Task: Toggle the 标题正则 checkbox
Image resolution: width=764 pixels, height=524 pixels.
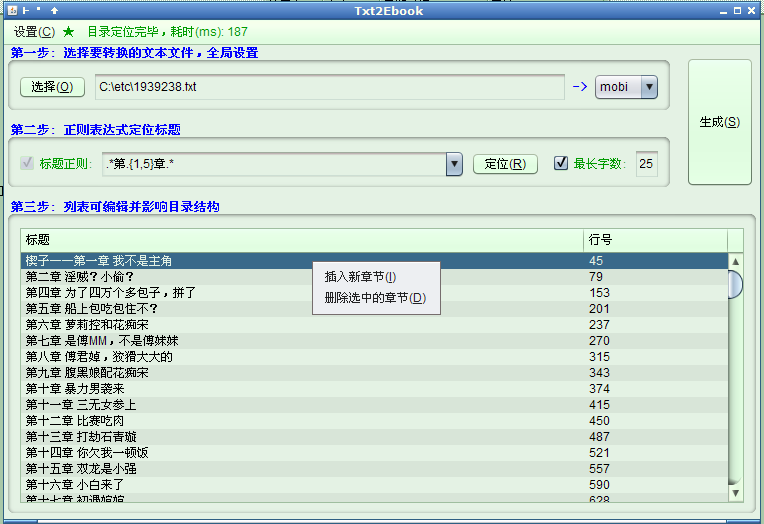Action: click(x=27, y=163)
